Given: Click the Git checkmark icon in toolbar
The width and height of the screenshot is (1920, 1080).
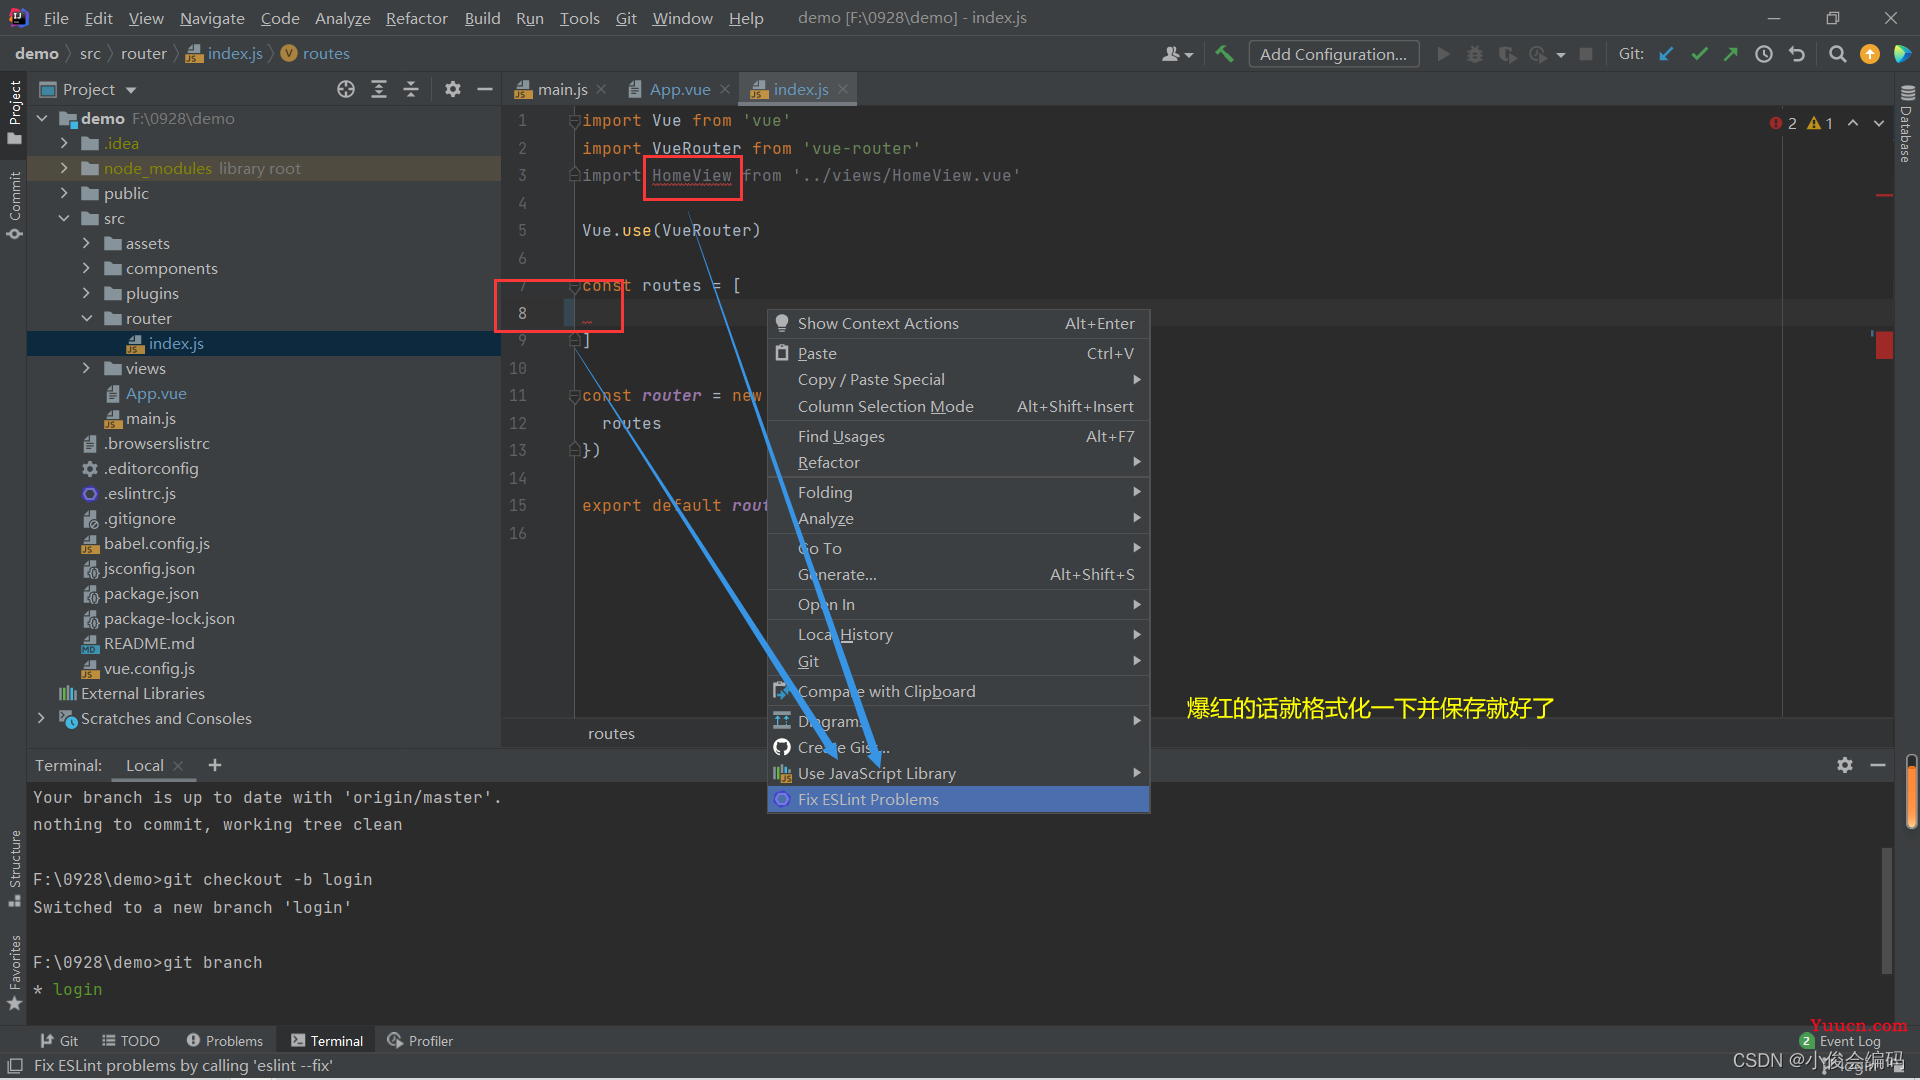Looking at the screenshot, I should click(x=1698, y=54).
